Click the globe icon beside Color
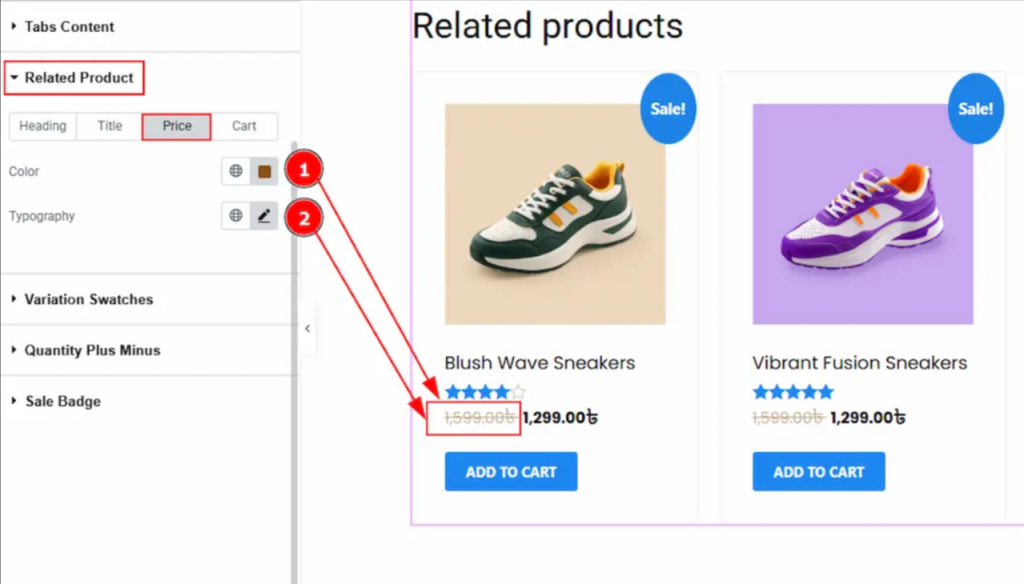 click(x=236, y=172)
